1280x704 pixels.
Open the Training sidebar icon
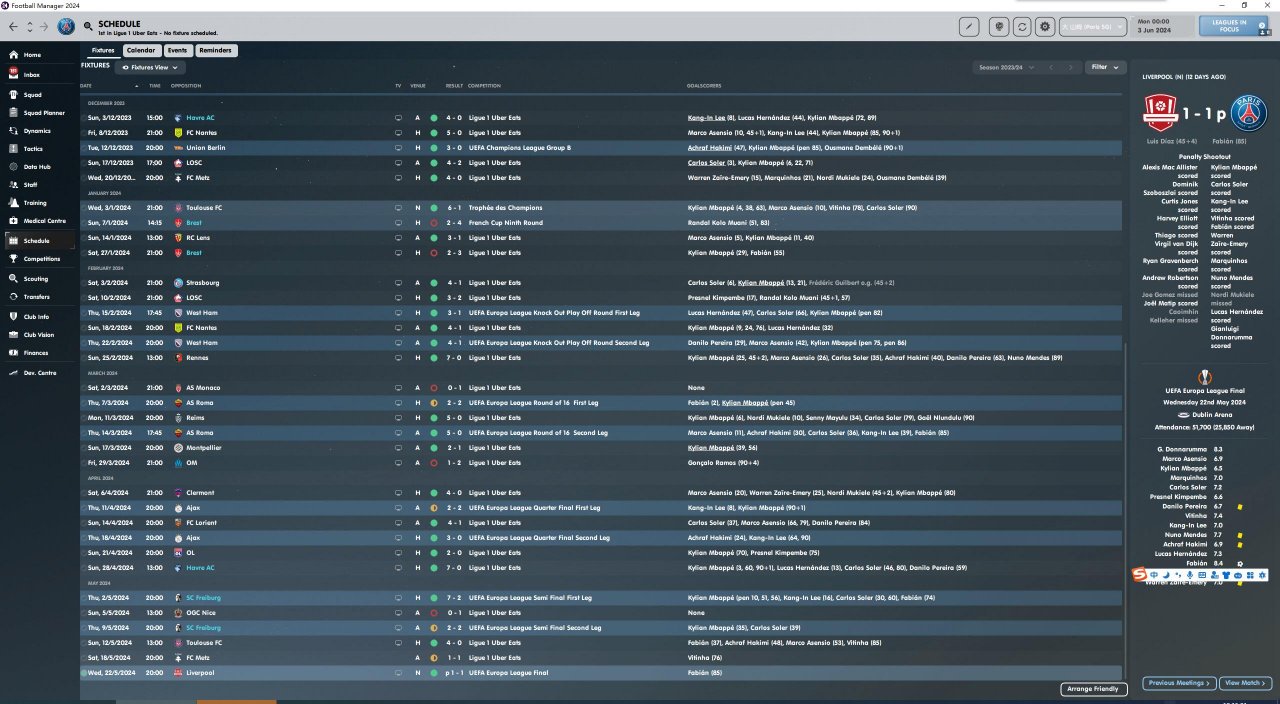pos(13,203)
